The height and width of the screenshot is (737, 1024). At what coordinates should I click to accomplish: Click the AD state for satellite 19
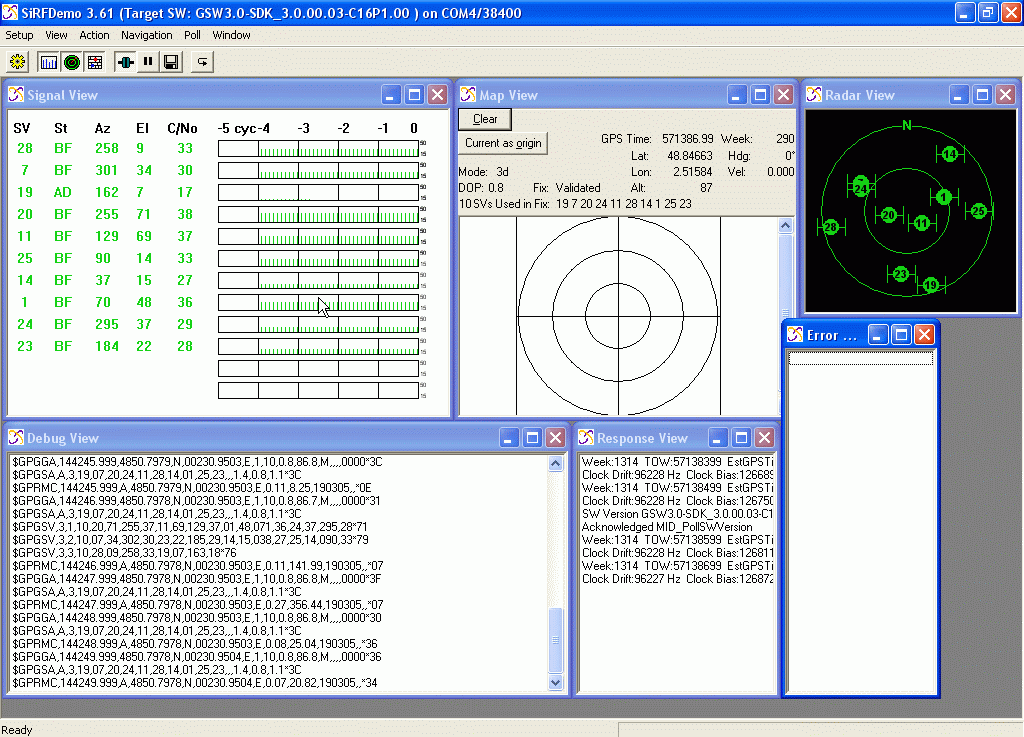(63, 193)
